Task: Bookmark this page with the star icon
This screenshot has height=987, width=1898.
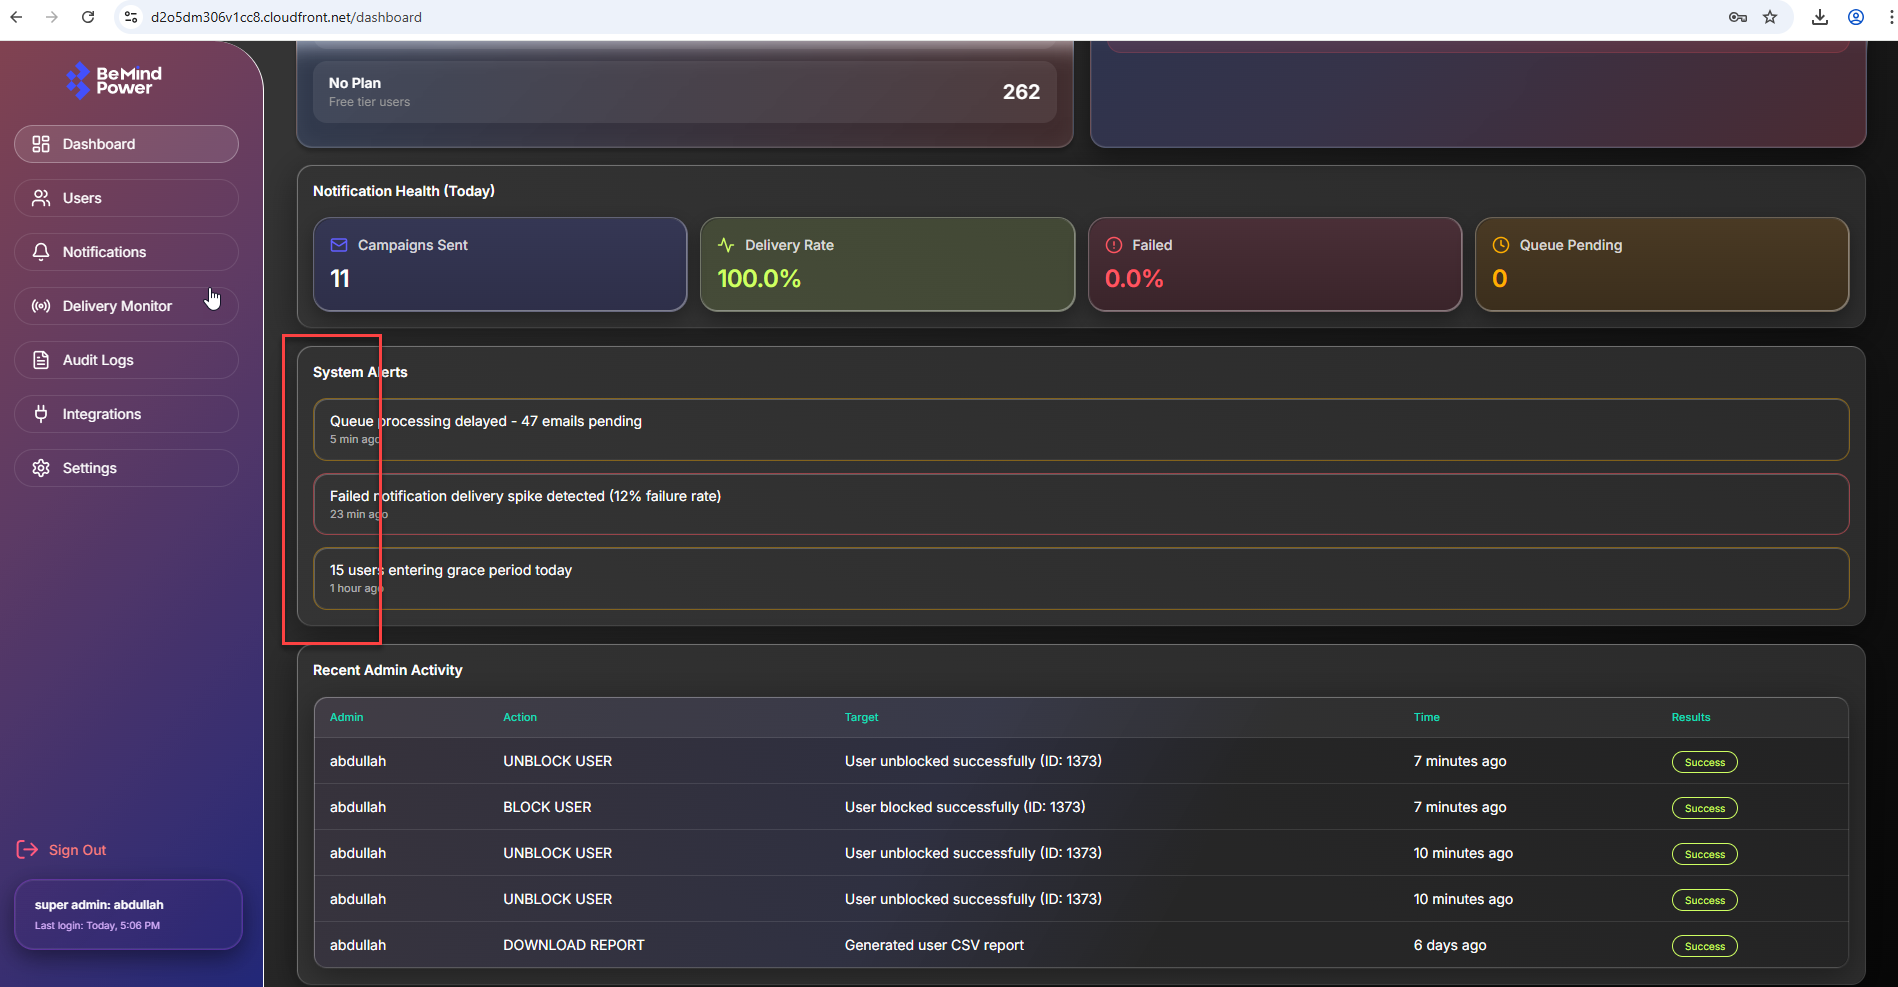Action: click(x=1770, y=17)
